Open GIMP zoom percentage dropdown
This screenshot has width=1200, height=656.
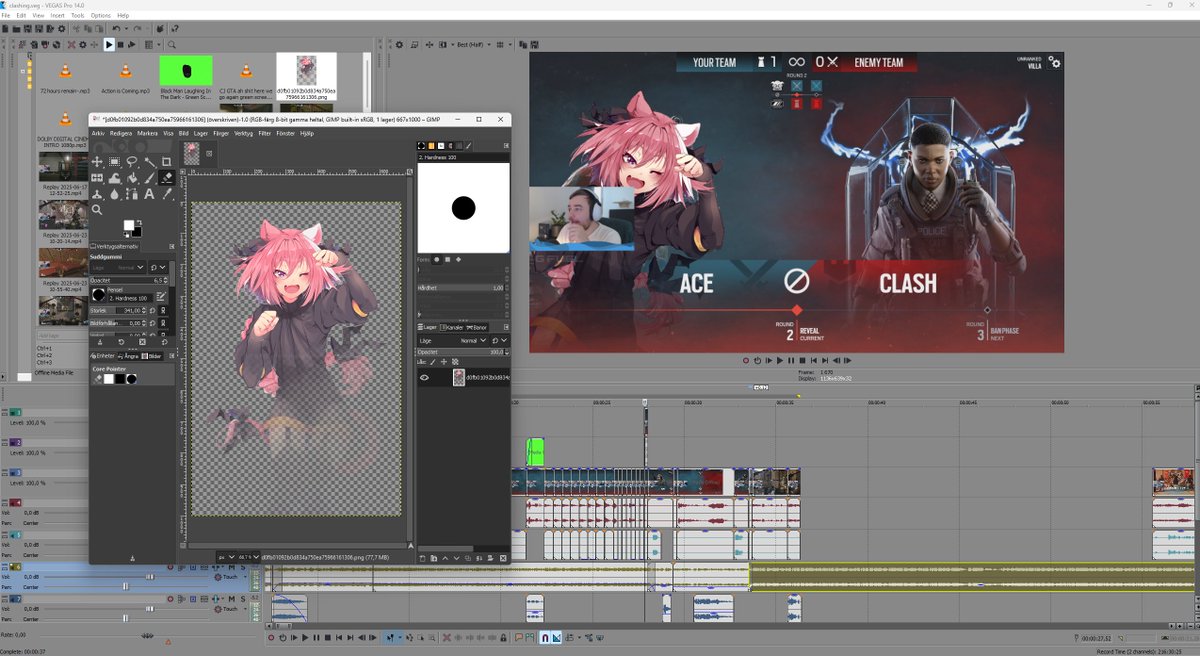(249, 557)
